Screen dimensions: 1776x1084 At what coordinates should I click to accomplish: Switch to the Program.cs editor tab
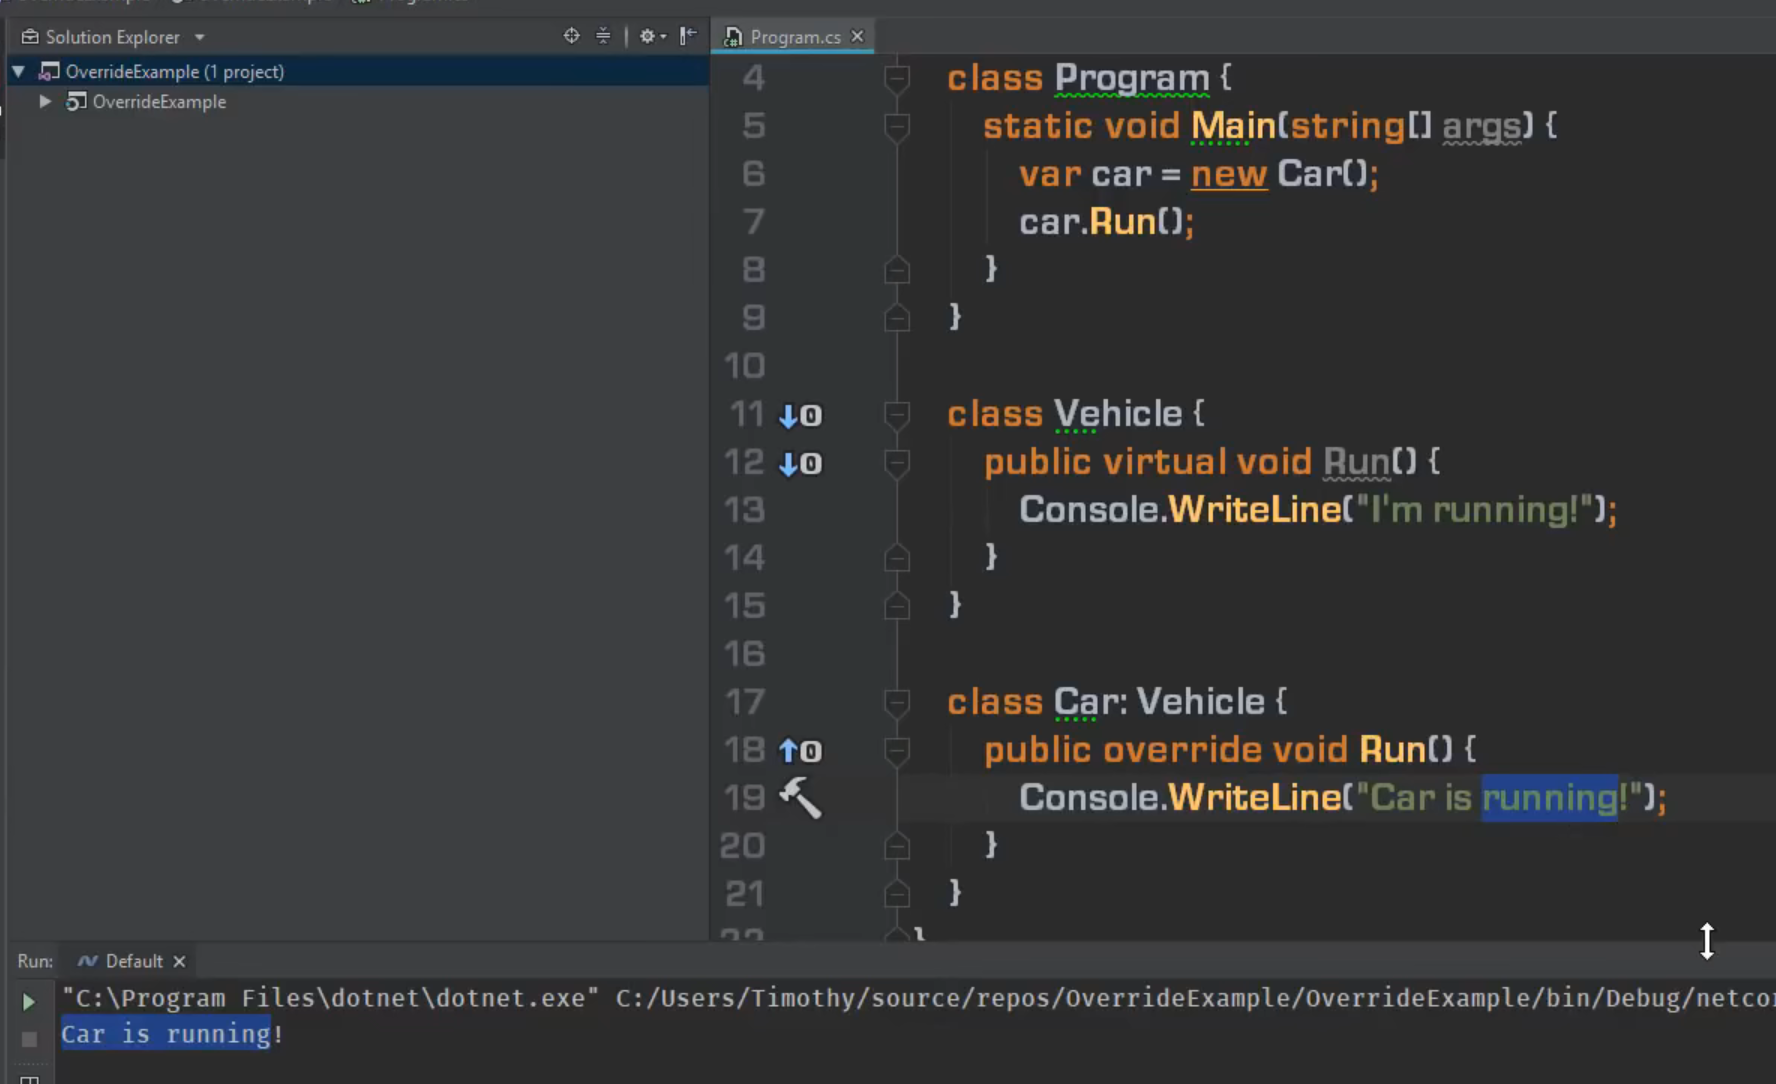(x=795, y=37)
